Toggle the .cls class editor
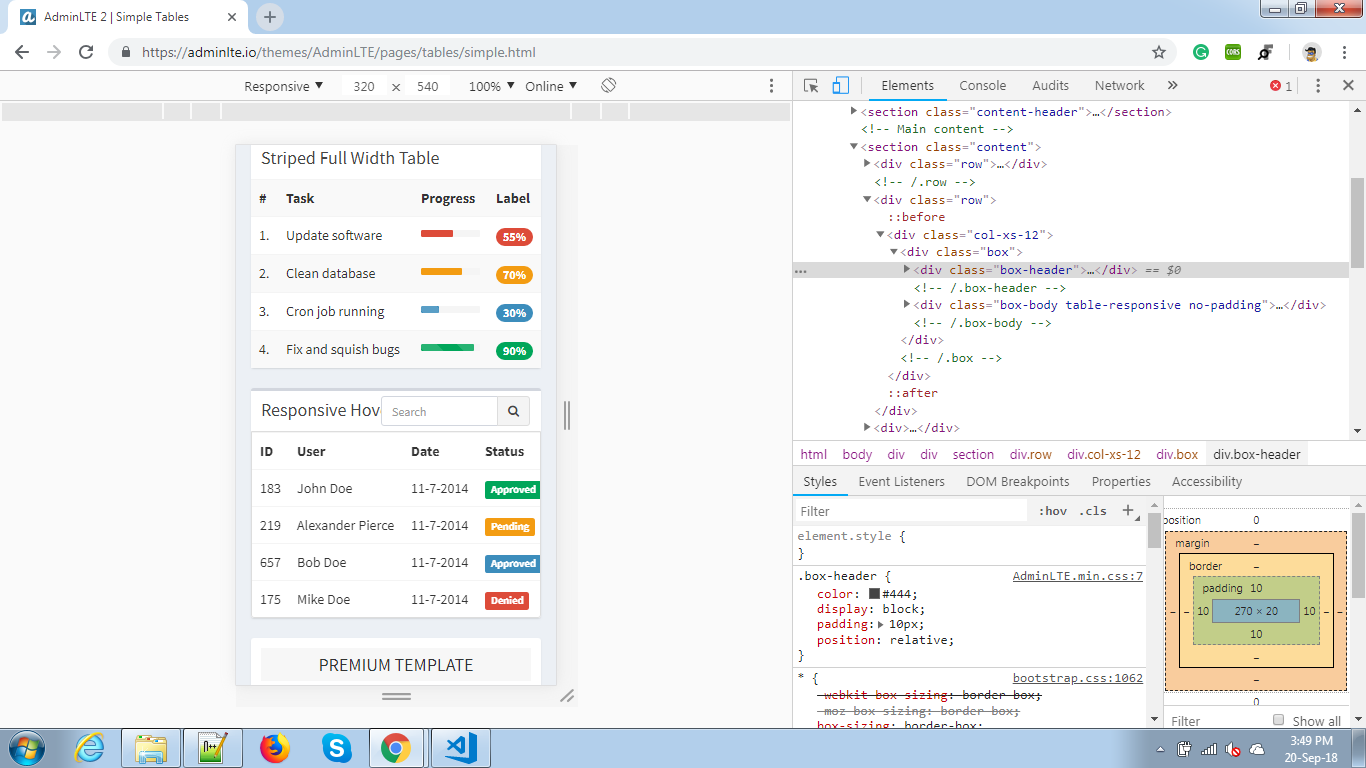The height and width of the screenshot is (768, 1366). point(1094,511)
